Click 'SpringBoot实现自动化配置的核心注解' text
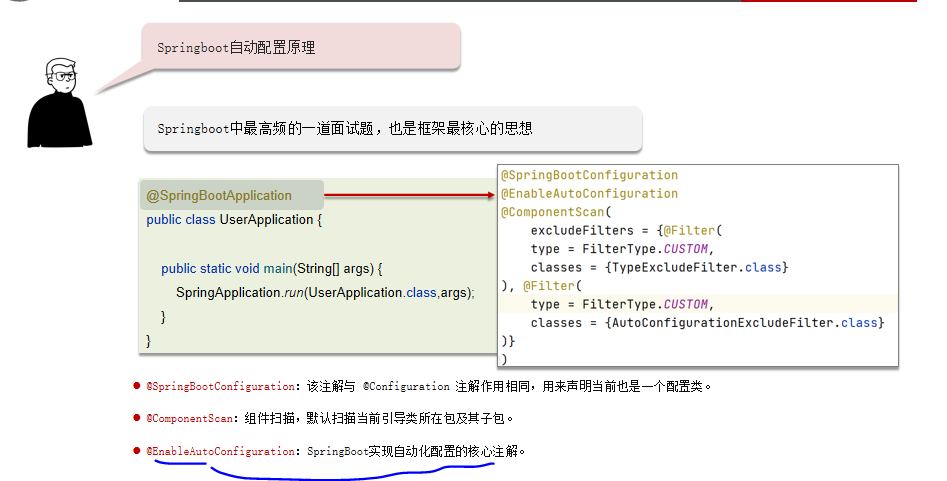Screen dimensions: 947x481 click(416, 451)
